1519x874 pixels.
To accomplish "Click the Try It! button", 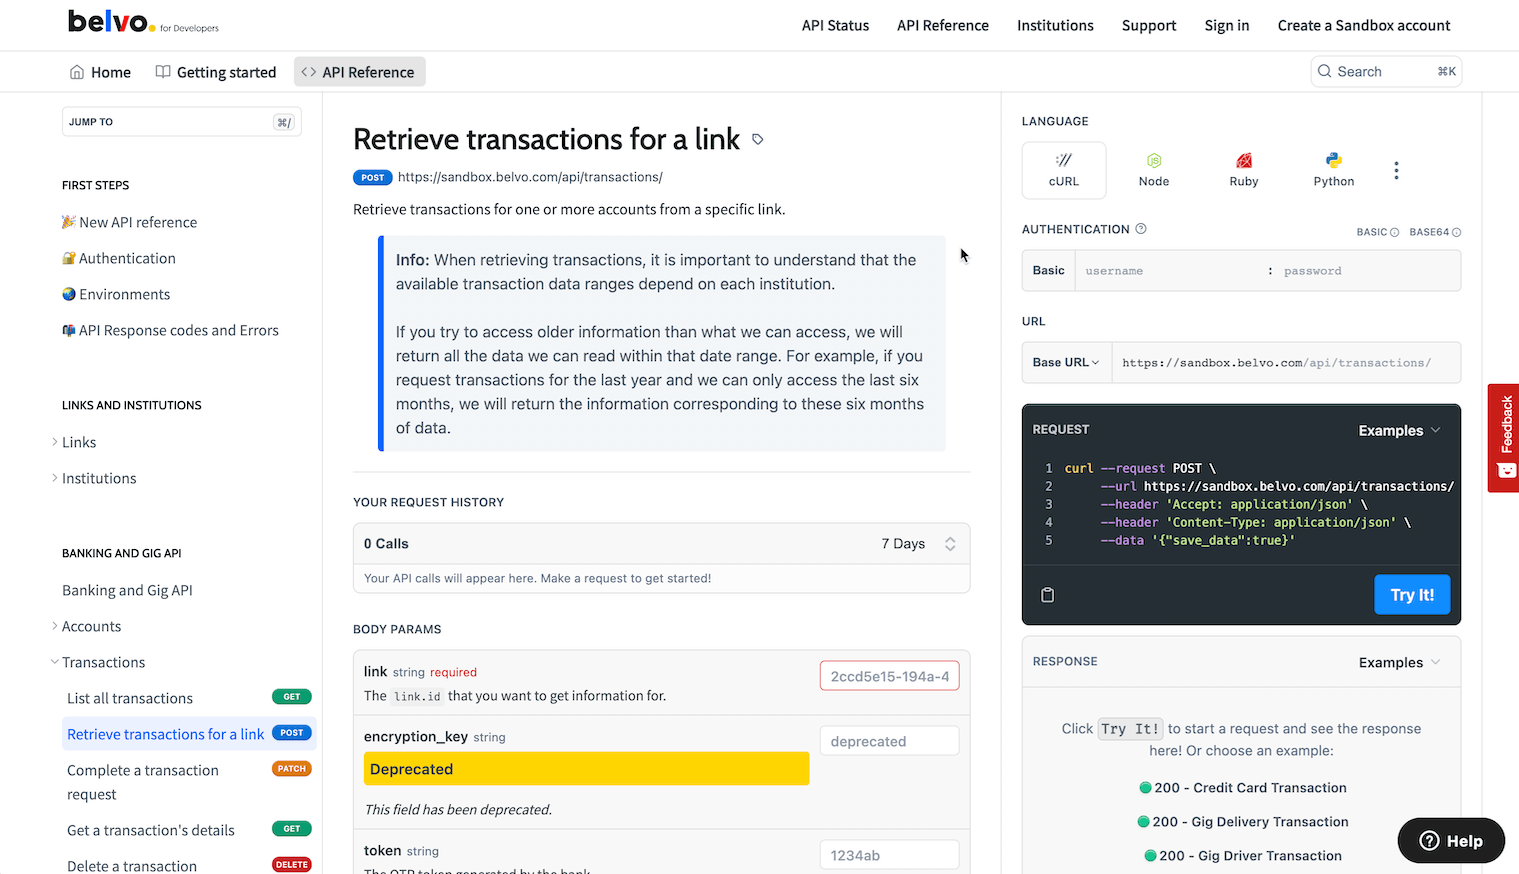I will [1412, 595].
